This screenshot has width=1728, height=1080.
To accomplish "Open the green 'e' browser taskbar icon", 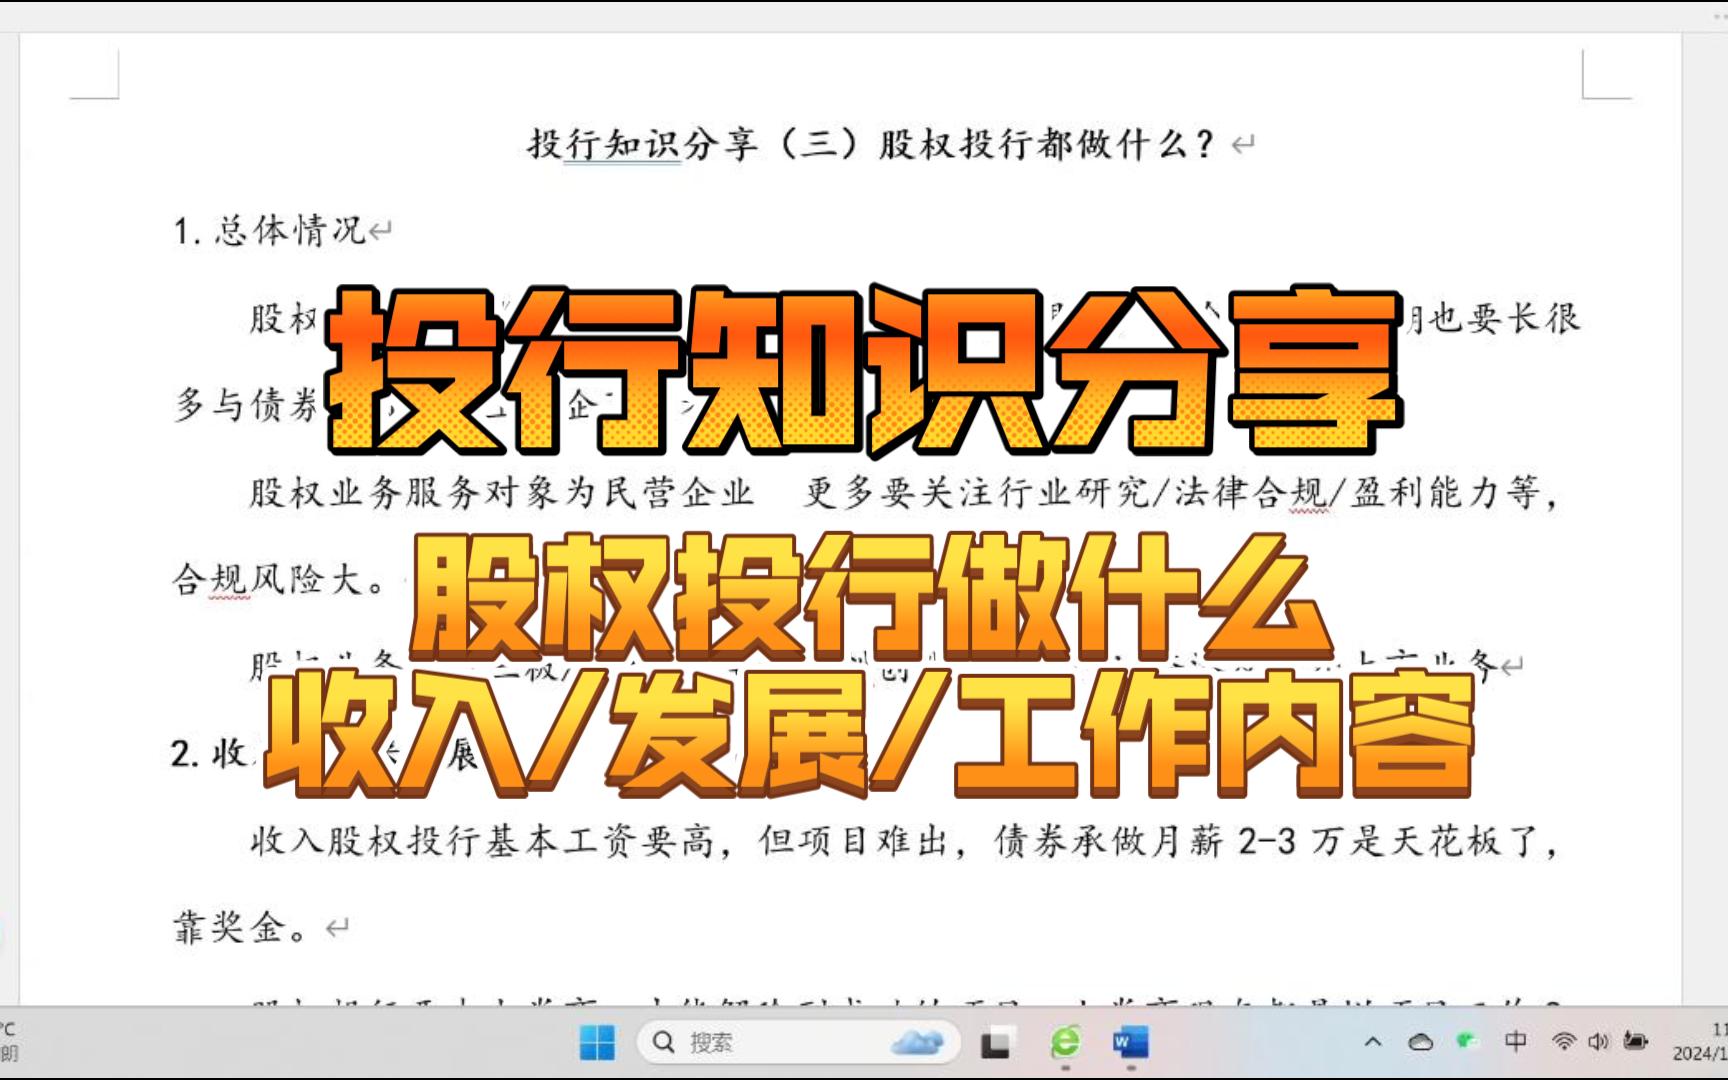I will 1065,1043.
